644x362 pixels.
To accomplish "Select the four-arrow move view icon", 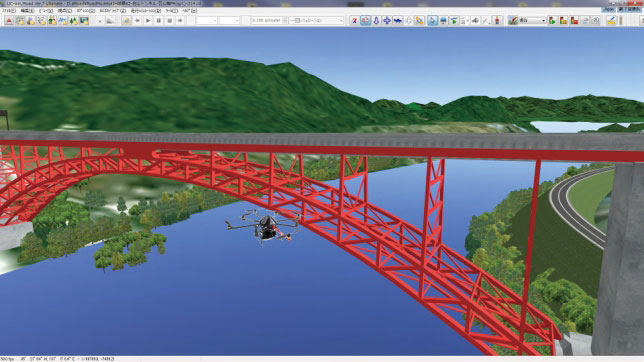I will [x=387, y=21].
